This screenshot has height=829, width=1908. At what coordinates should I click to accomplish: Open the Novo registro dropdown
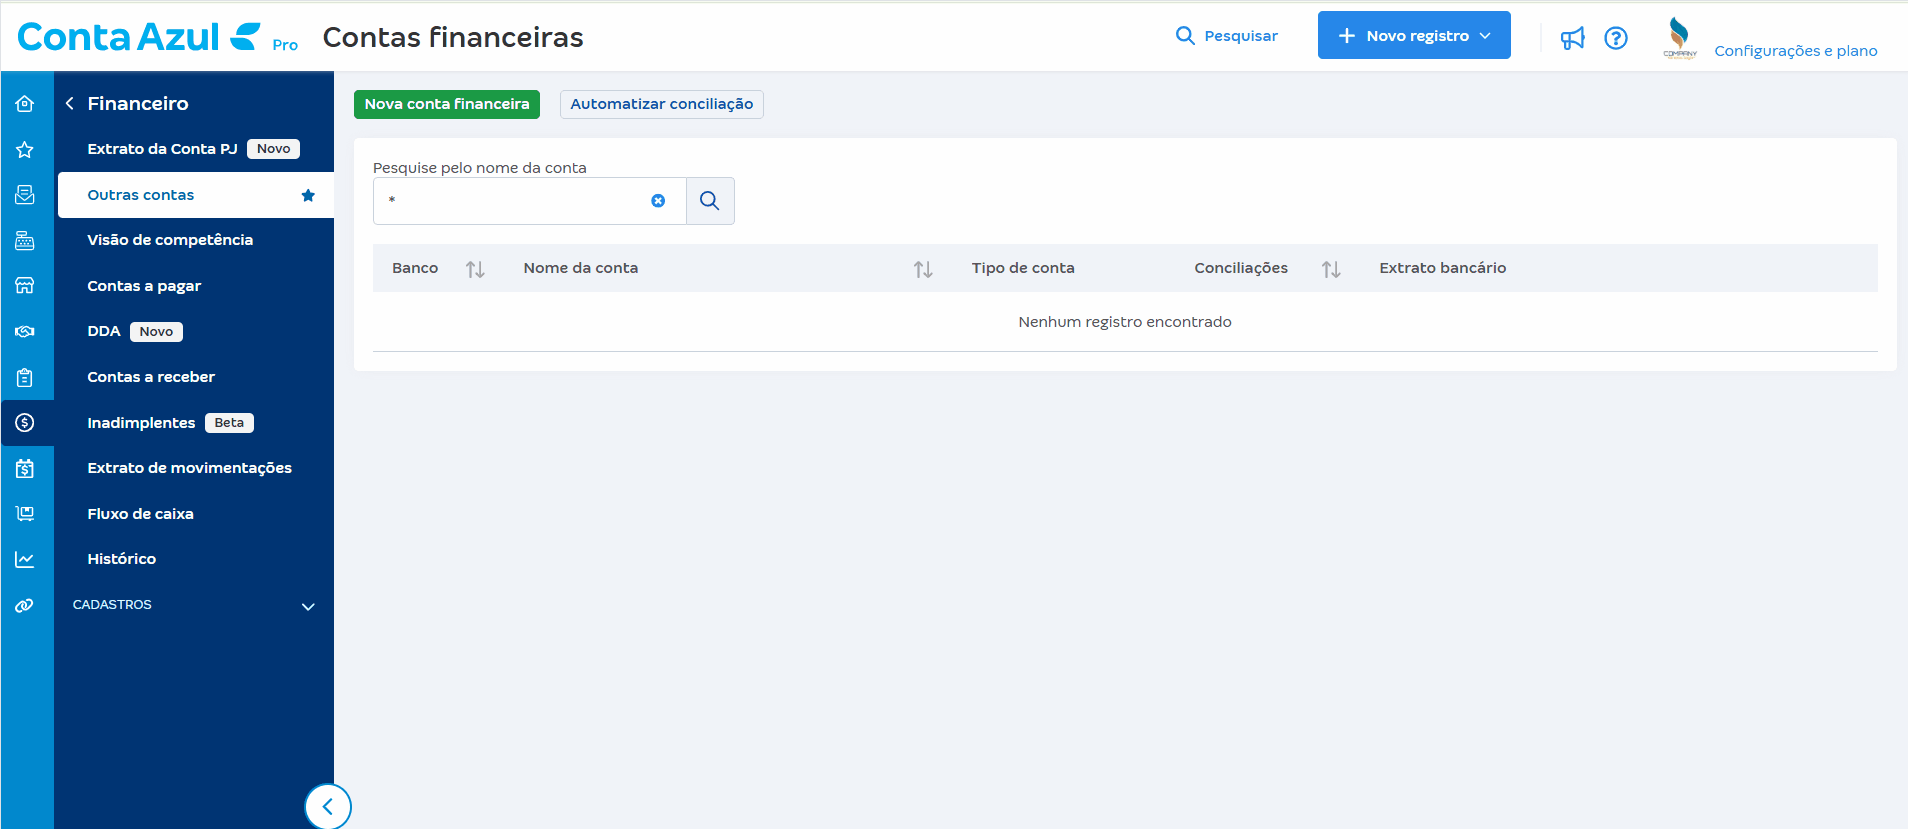coord(1413,36)
